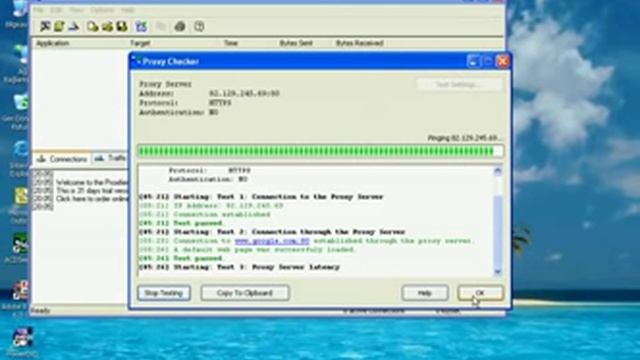Screen dimensions: 640x360
Task: Click the blue framed toolbar icon
Action: click(x=141, y=27)
